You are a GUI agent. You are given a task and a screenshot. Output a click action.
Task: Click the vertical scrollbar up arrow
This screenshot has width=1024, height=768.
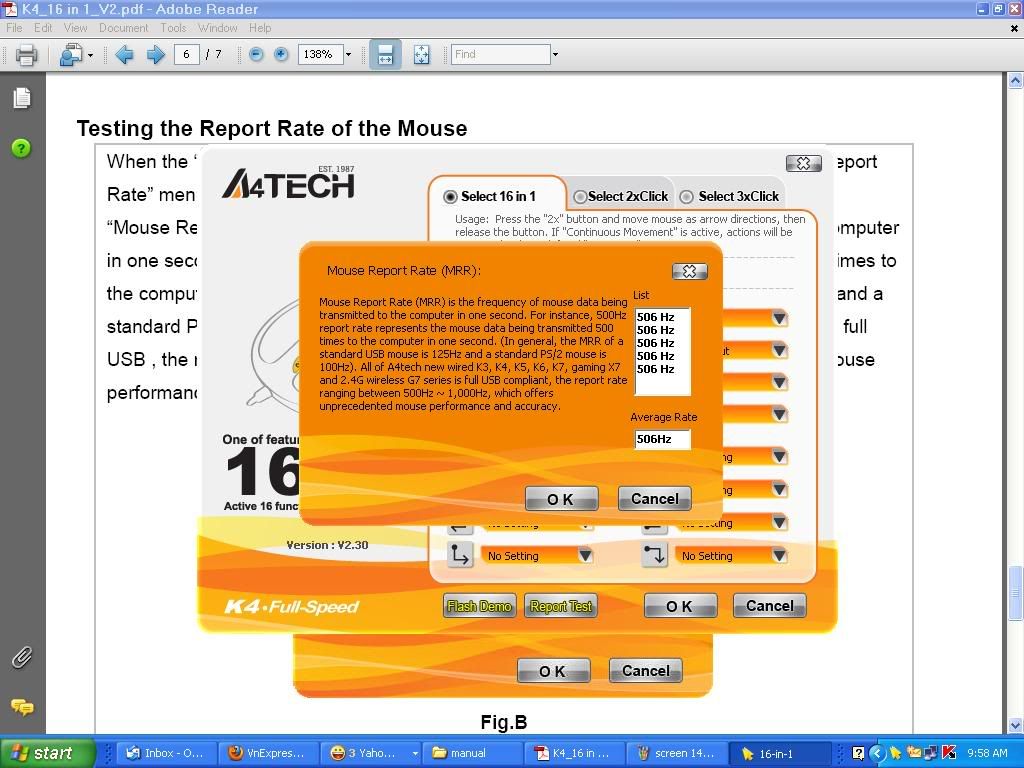[x=1015, y=80]
